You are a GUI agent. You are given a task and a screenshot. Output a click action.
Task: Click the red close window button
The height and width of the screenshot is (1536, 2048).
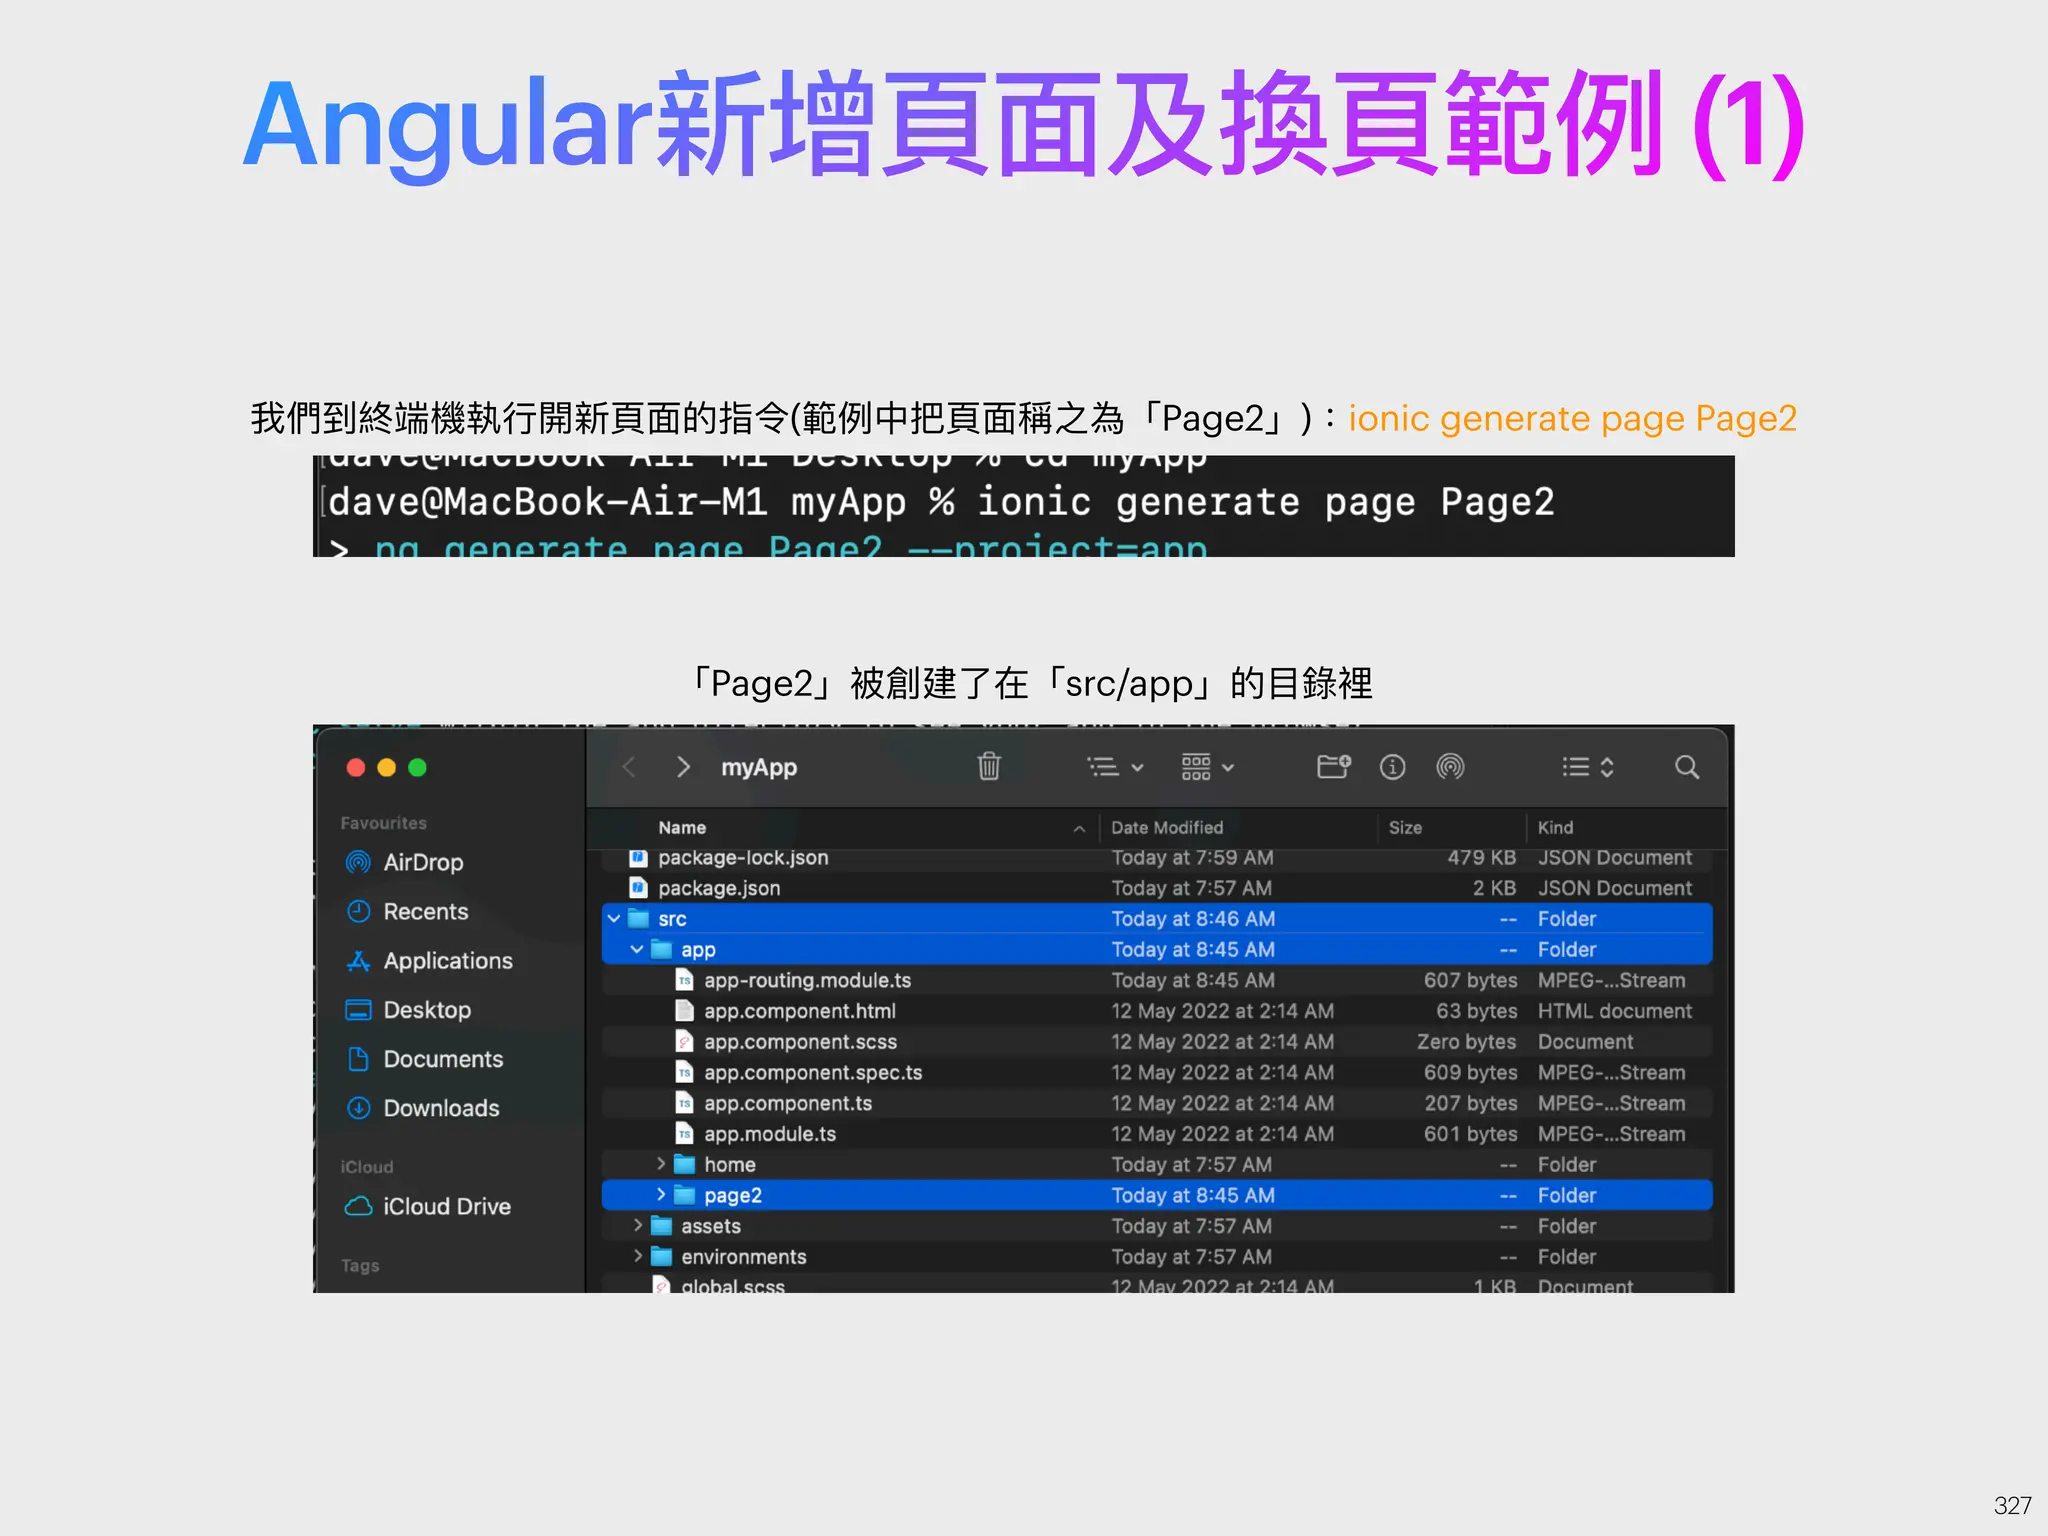coord(355,767)
